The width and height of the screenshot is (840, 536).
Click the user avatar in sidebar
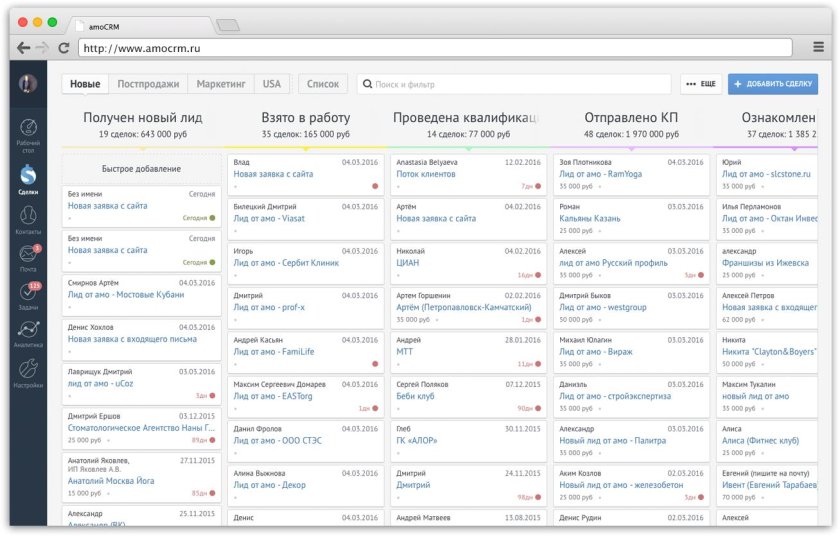(x=28, y=84)
